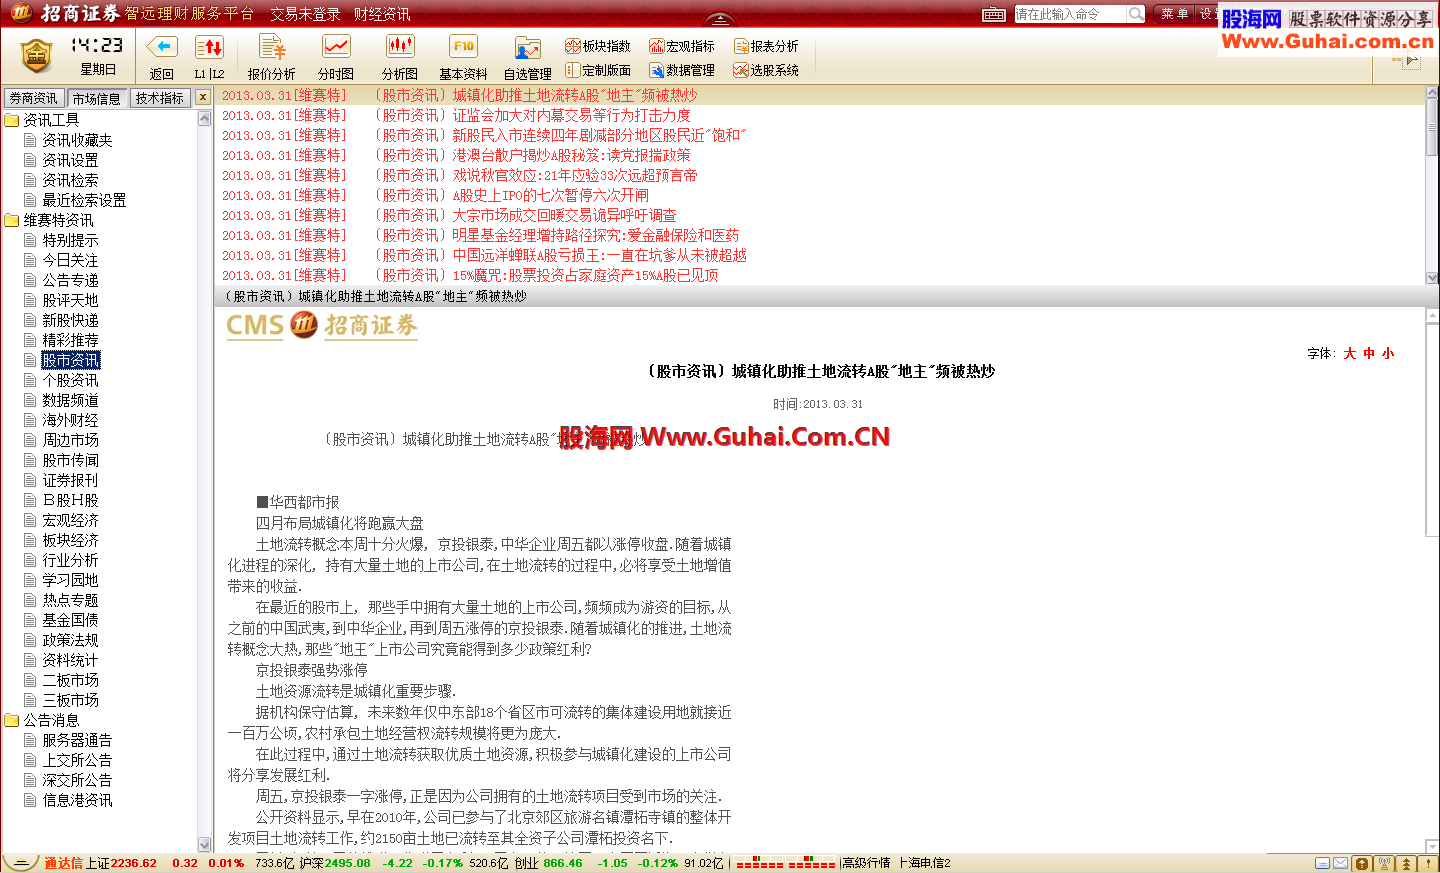Close the left sidebar panel with X
Image resolution: width=1440 pixels, height=873 pixels.
(x=203, y=97)
